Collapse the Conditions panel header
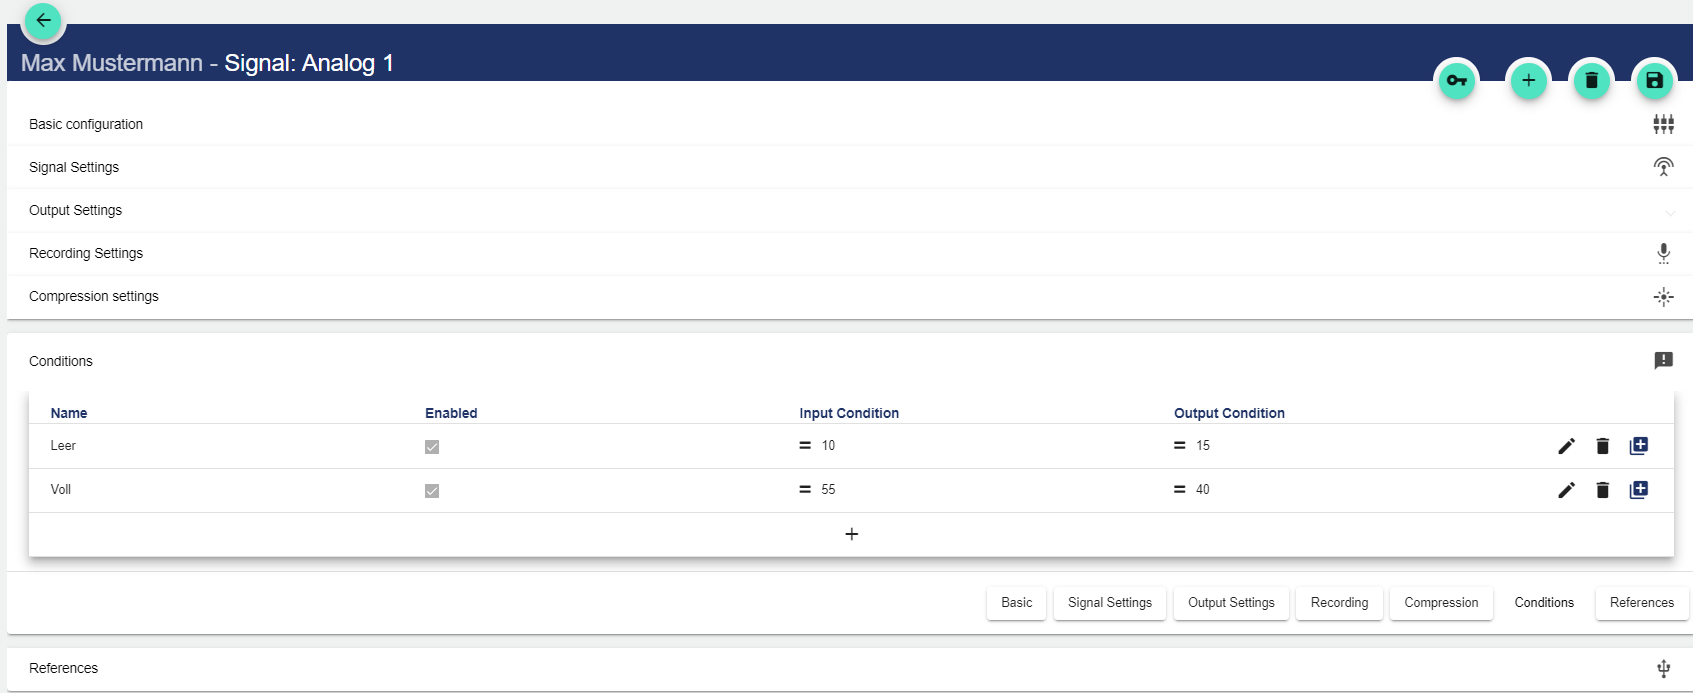The height and width of the screenshot is (693, 1693). coord(61,361)
